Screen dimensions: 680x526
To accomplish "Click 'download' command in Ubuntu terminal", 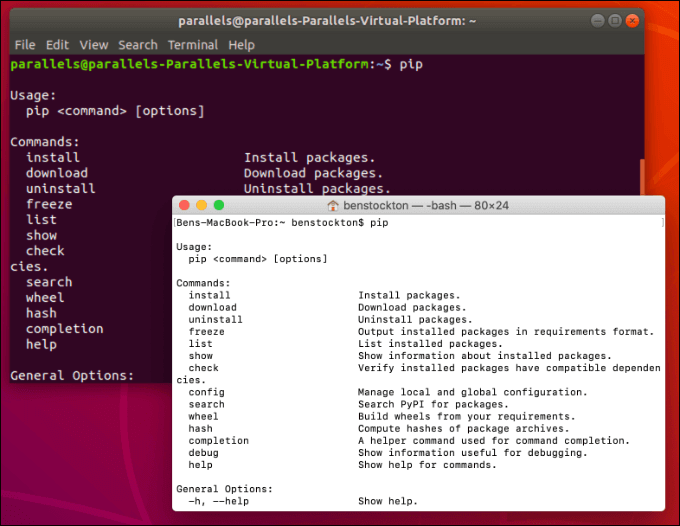I will [x=57, y=173].
